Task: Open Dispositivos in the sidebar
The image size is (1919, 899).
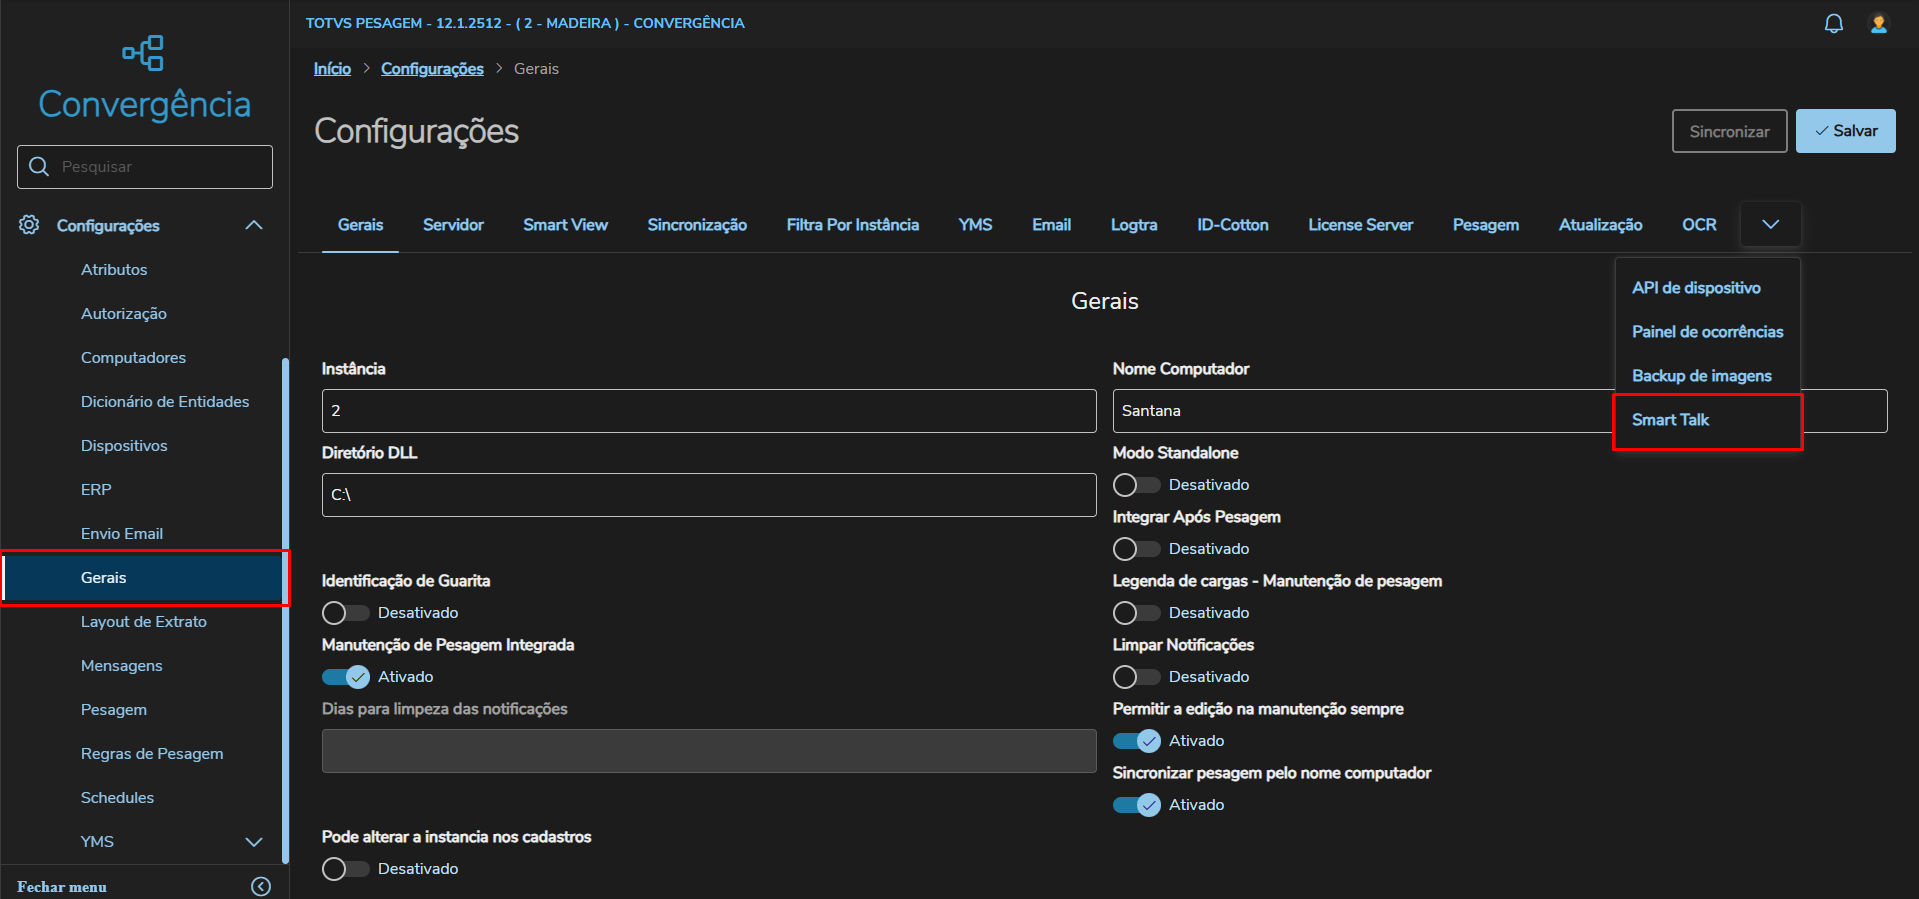Action: (x=124, y=446)
